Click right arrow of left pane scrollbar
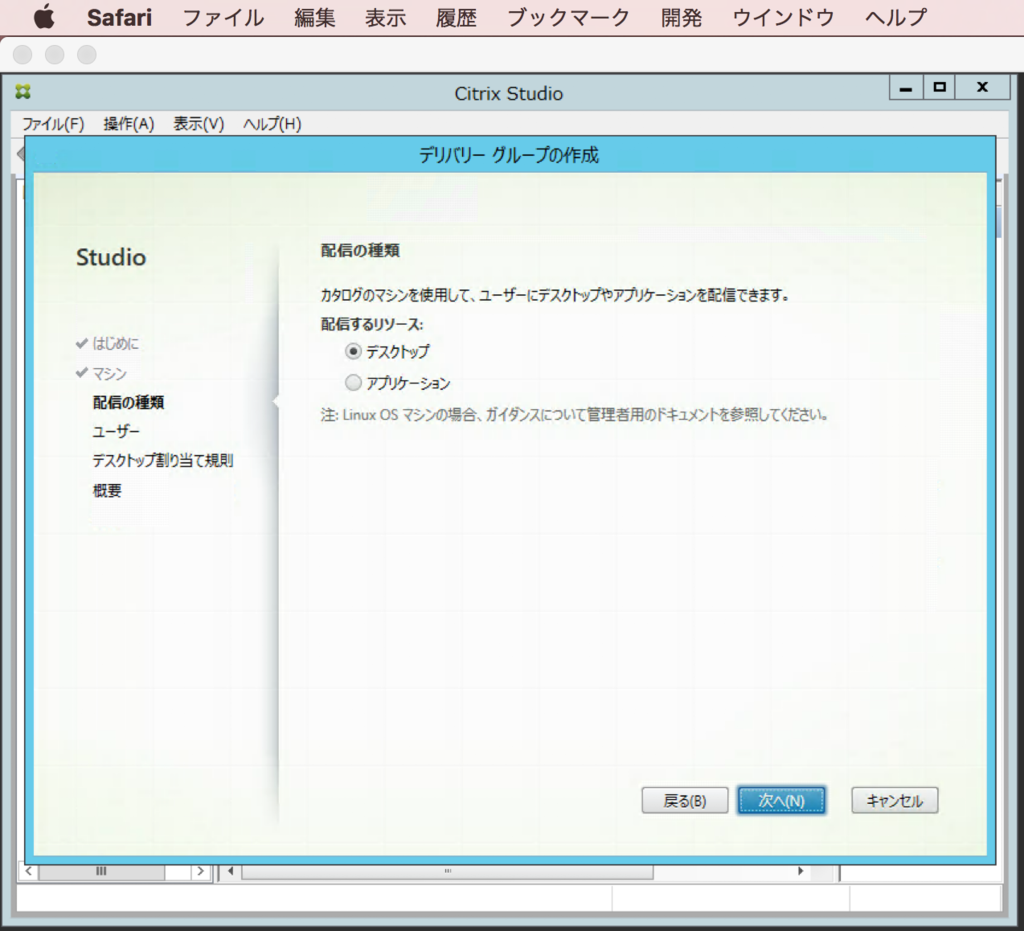The height and width of the screenshot is (931, 1024). pyautogui.click(x=200, y=871)
